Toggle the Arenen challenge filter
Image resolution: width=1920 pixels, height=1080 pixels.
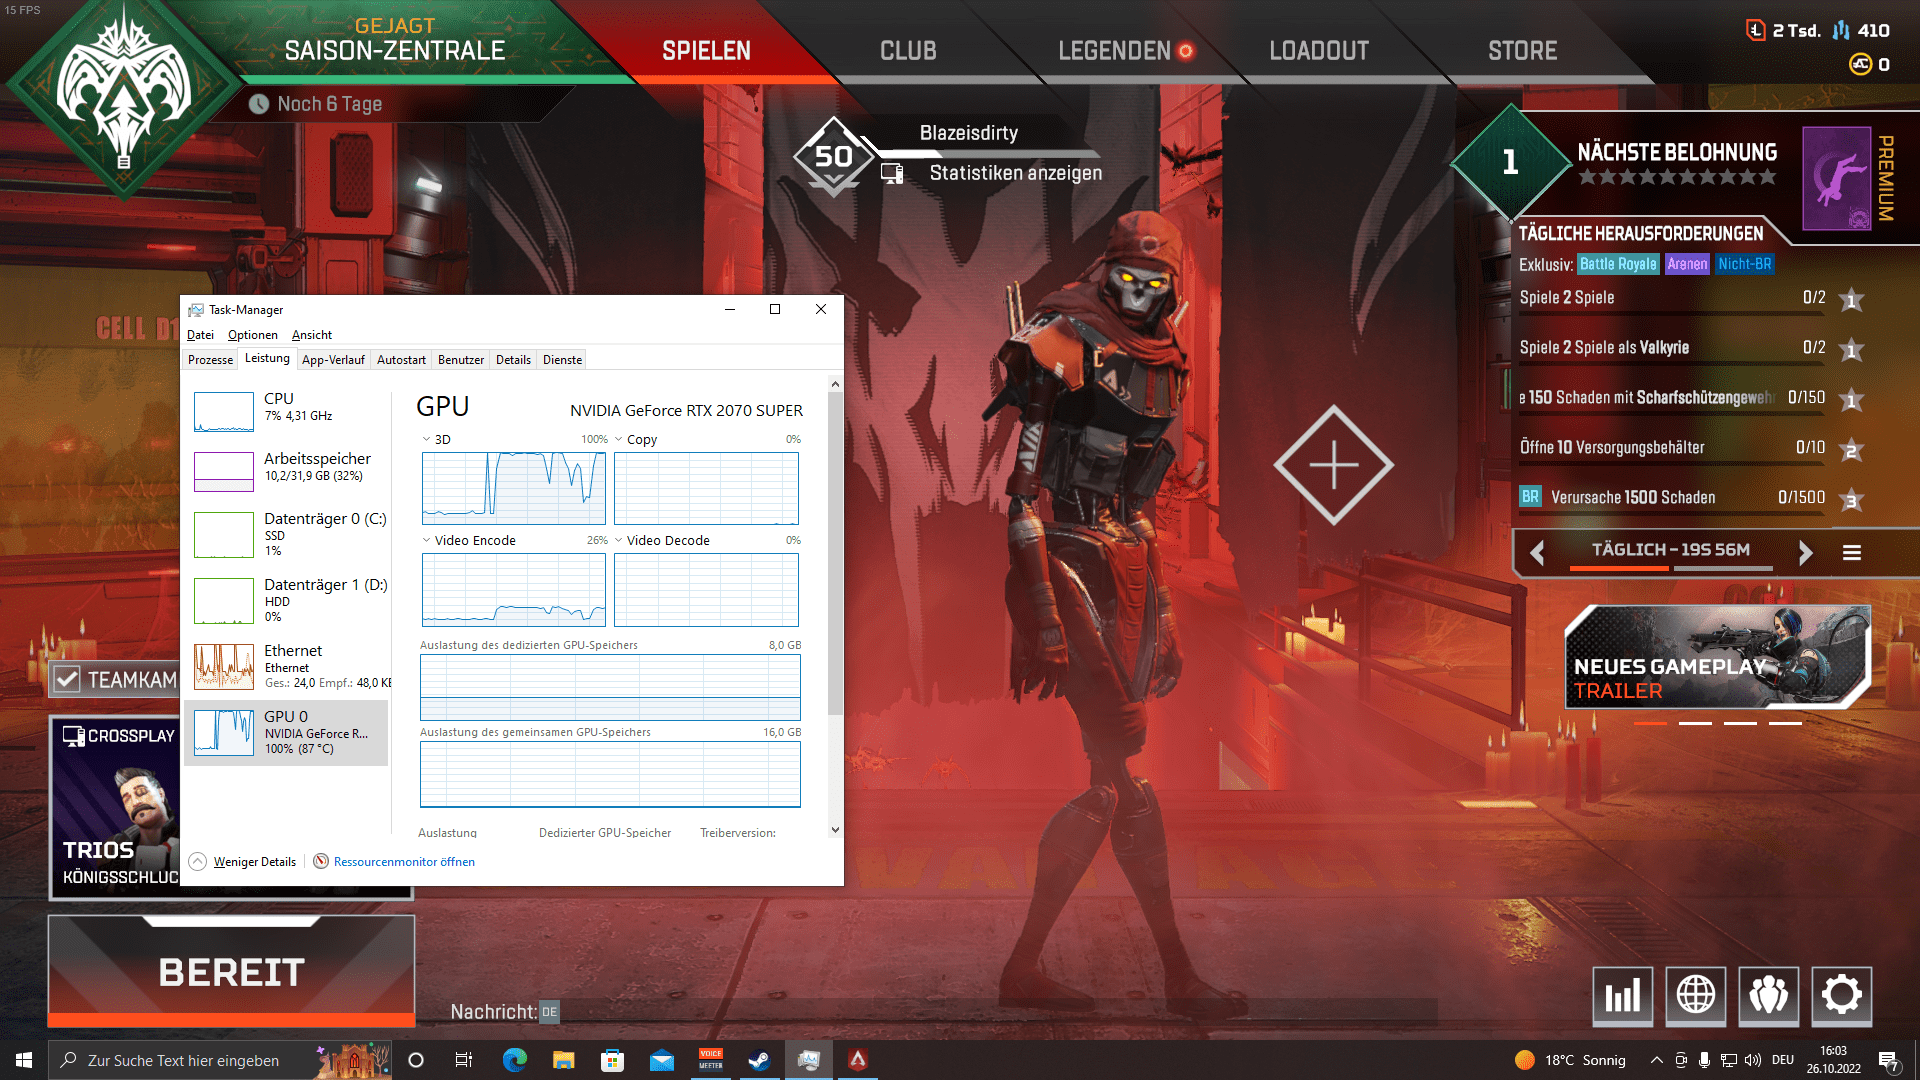(1687, 264)
